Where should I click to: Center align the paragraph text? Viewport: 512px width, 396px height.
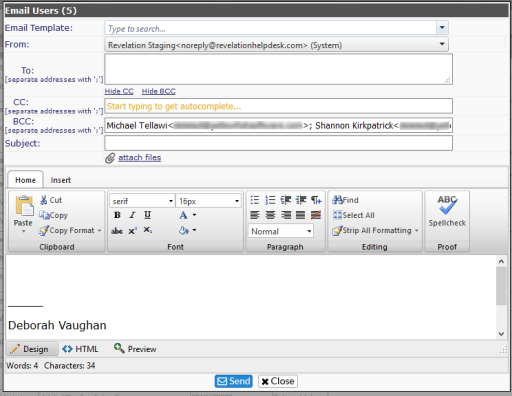coord(270,215)
